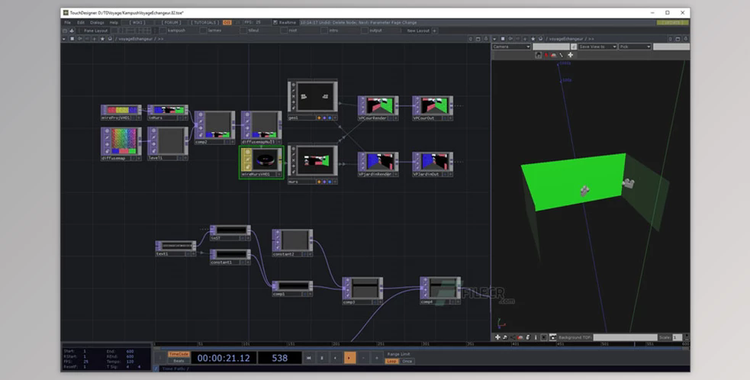Viewport: 750px width, 380px height.
Task: Click the input field next to Camera dropdown
Action: [551, 47]
